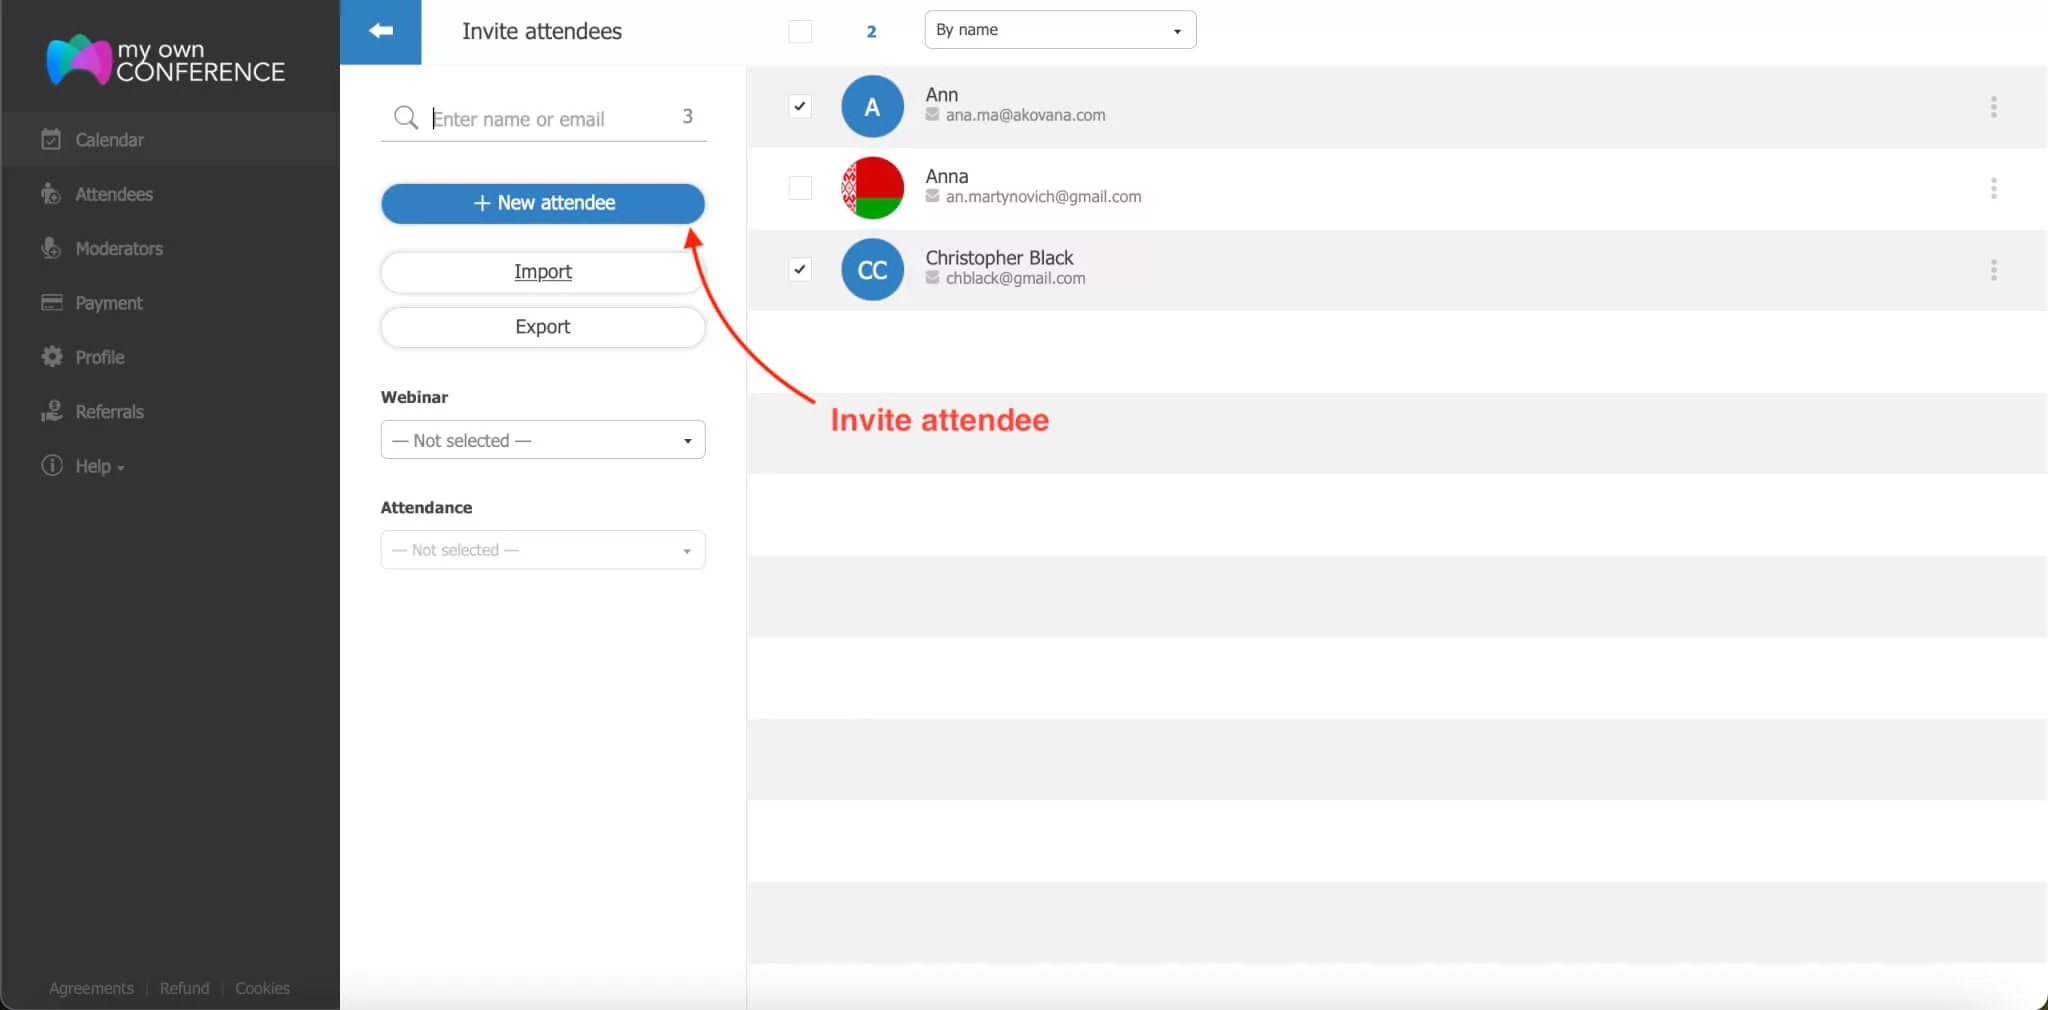Click the back arrow button

(380, 31)
